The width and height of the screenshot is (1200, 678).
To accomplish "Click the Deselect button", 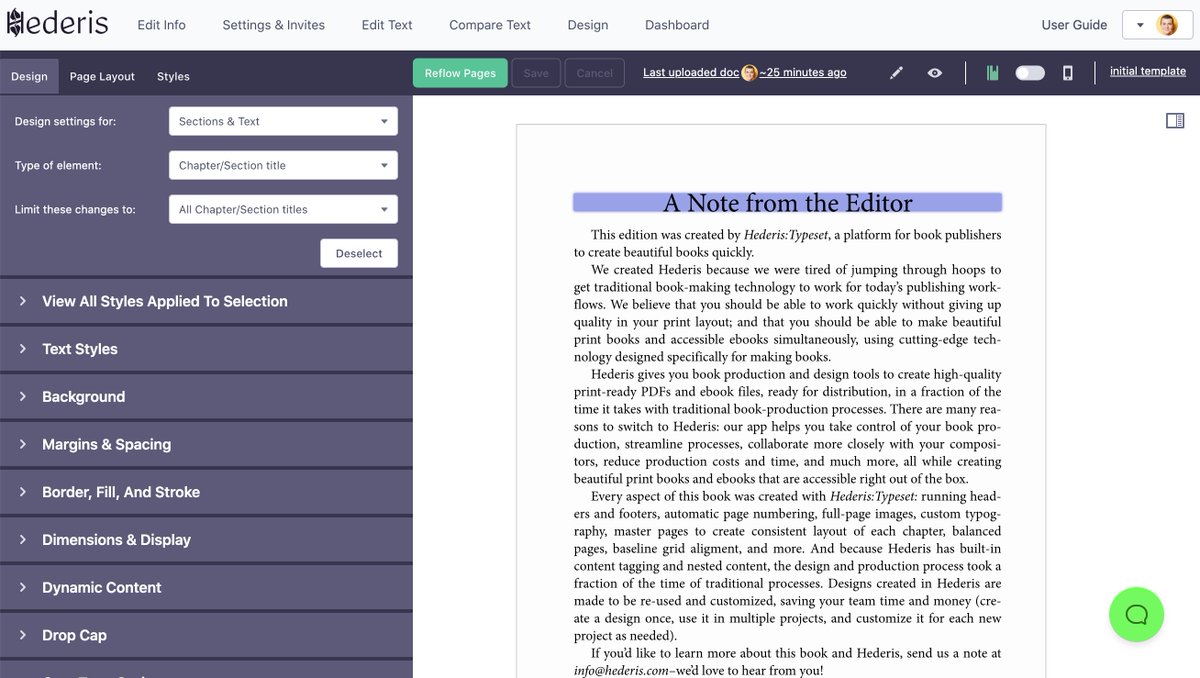I will (359, 253).
